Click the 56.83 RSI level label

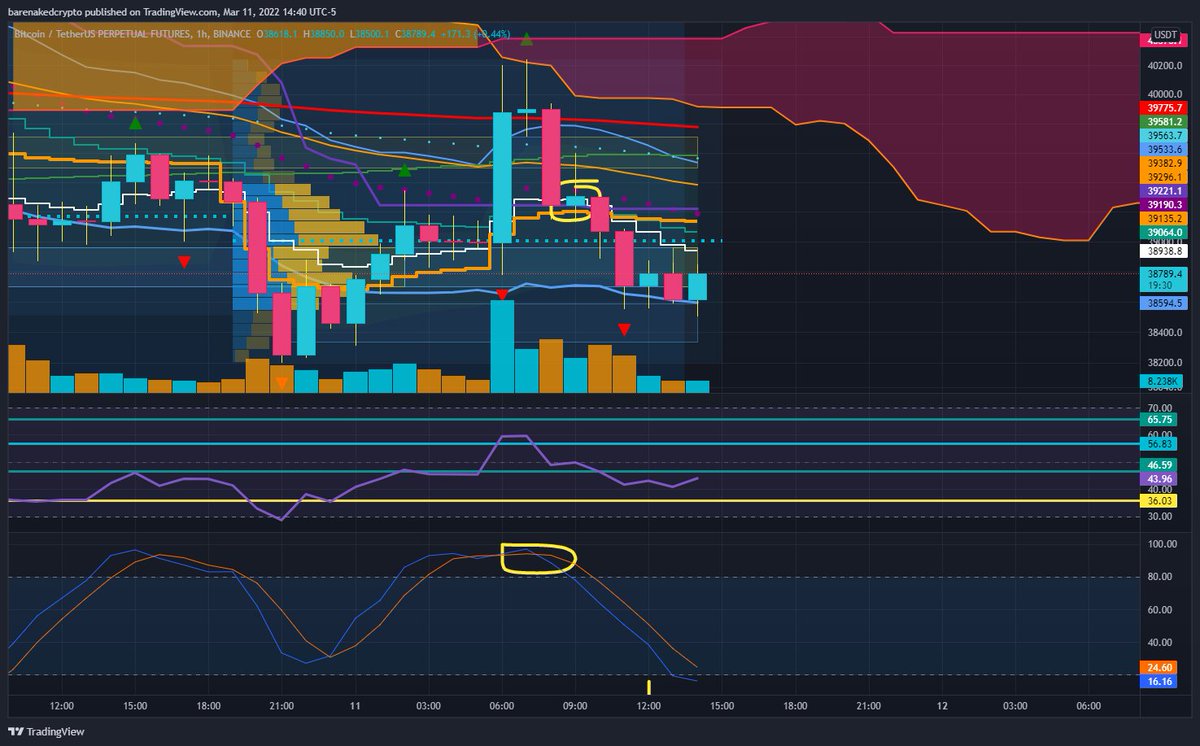coord(1160,443)
